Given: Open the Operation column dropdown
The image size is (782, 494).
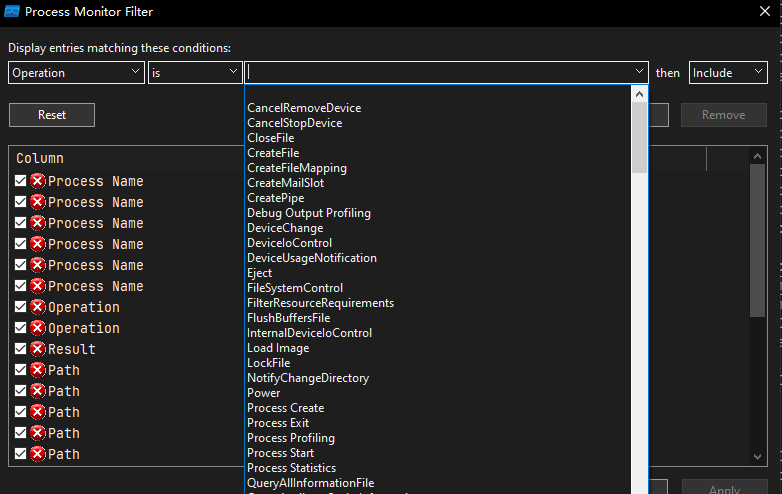Looking at the screenshot, I should click(76, 73).
